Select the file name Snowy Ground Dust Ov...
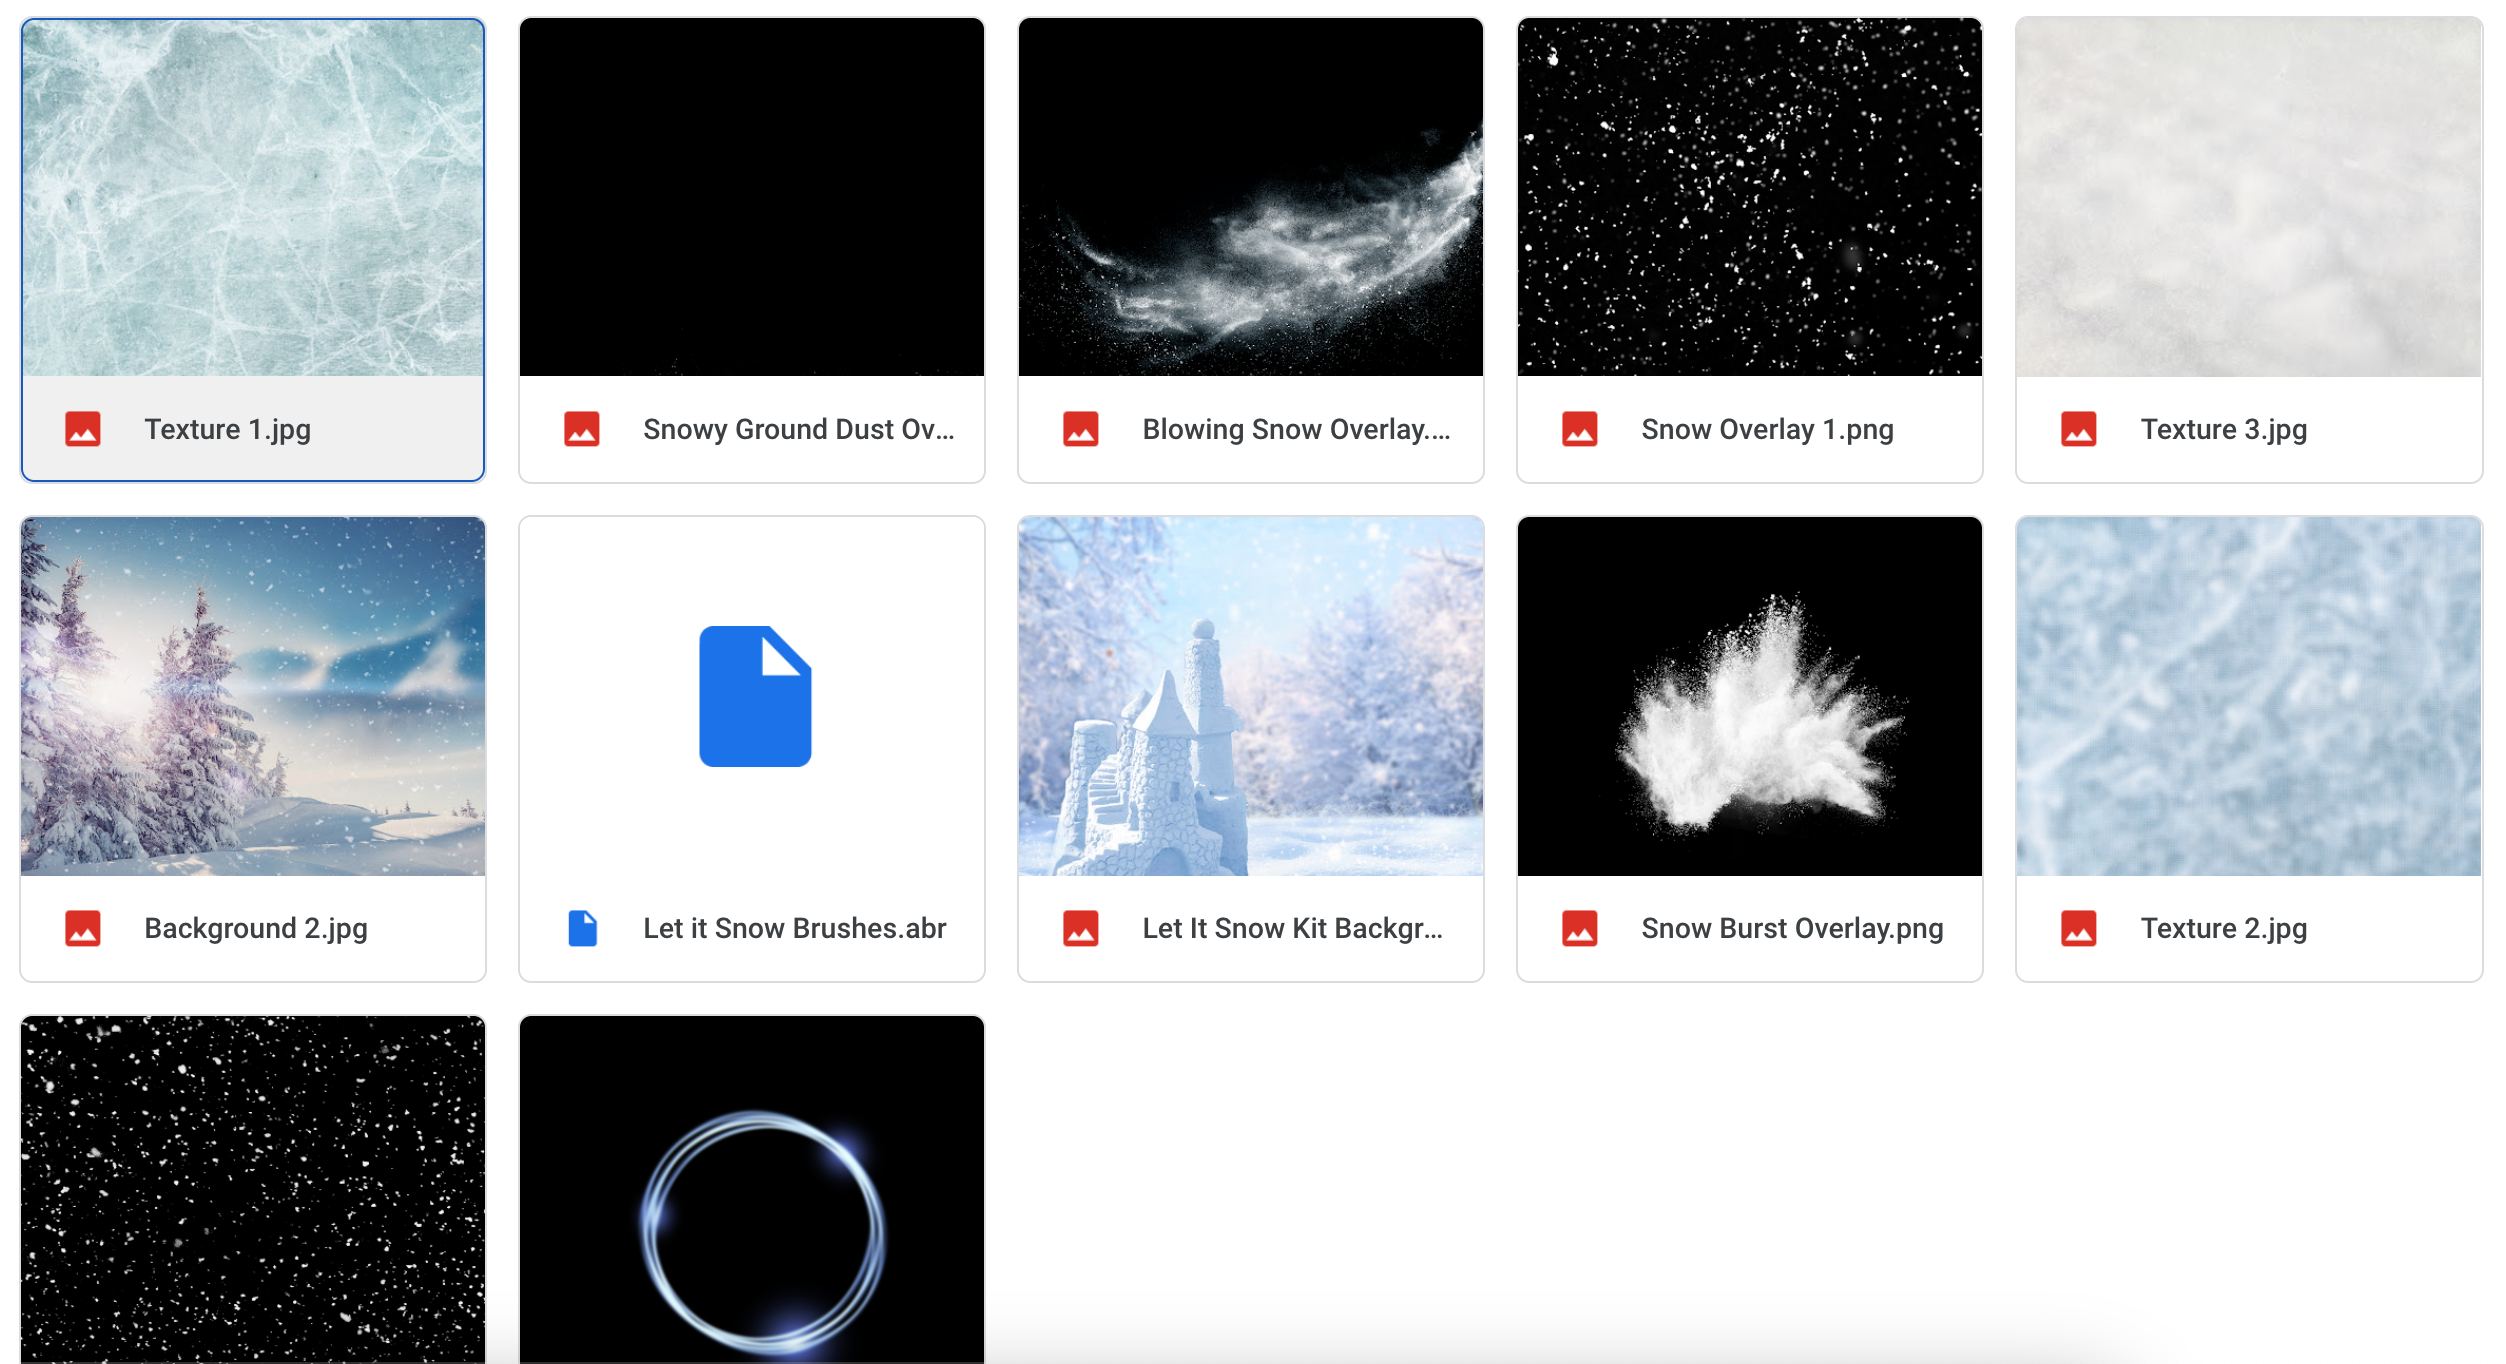Screen dimensions: 2506x1364 coord(799,429)
